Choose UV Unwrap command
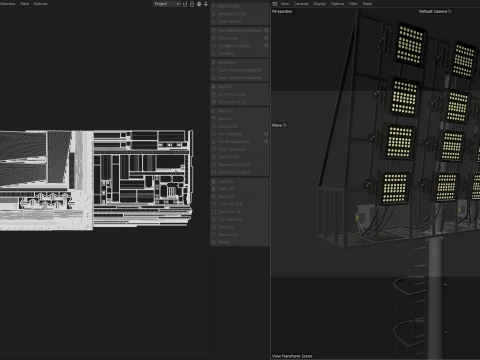 click(x=237, y=38)
